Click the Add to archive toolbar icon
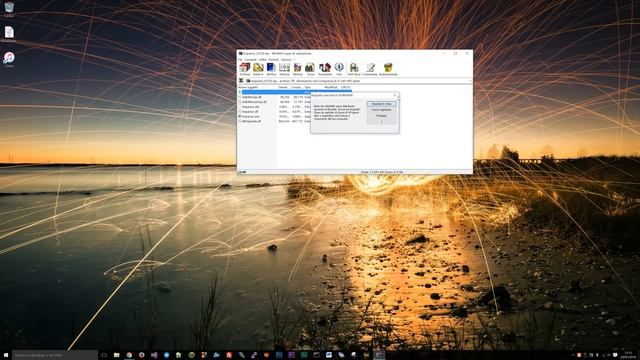640x360 pixels. (244, 69)
